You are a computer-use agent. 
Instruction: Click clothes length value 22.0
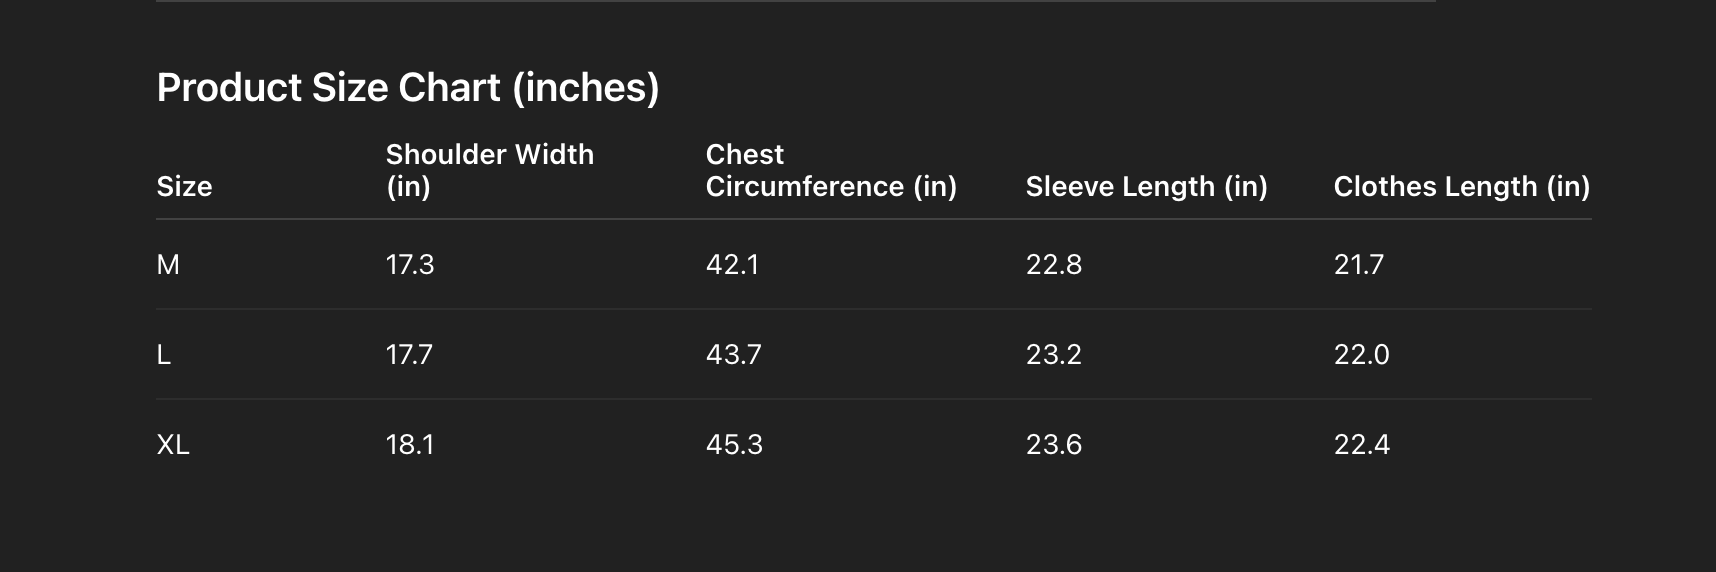point(1362,355)
